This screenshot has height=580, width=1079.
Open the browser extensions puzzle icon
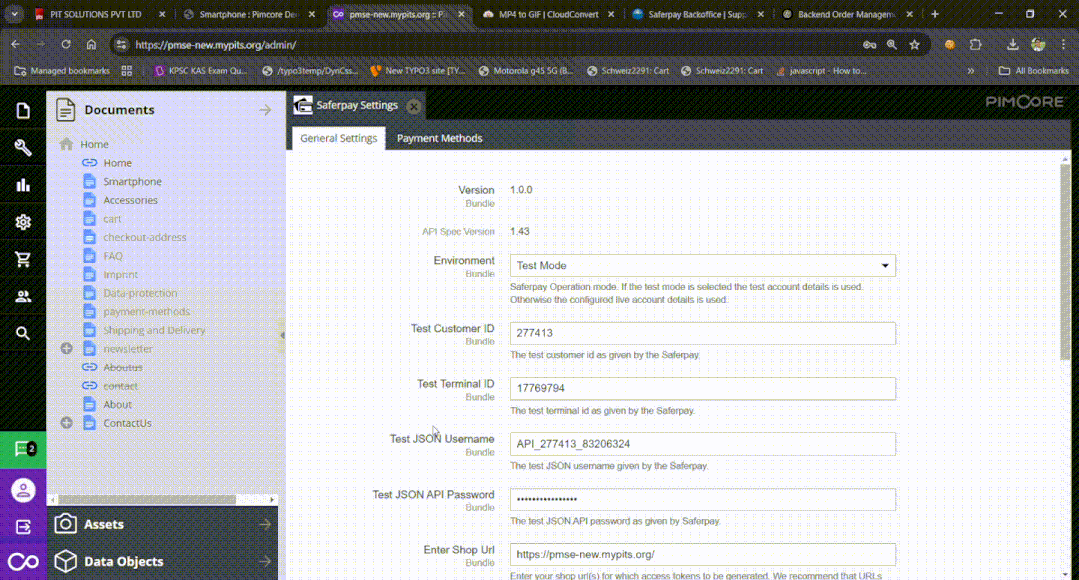click(x=975, y=45)
